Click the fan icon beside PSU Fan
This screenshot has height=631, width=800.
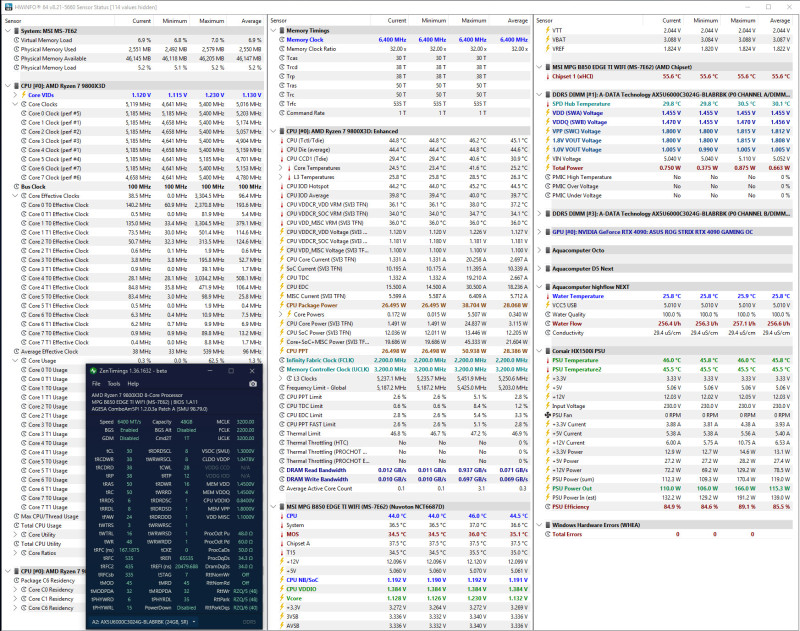[x=547, y=415]
